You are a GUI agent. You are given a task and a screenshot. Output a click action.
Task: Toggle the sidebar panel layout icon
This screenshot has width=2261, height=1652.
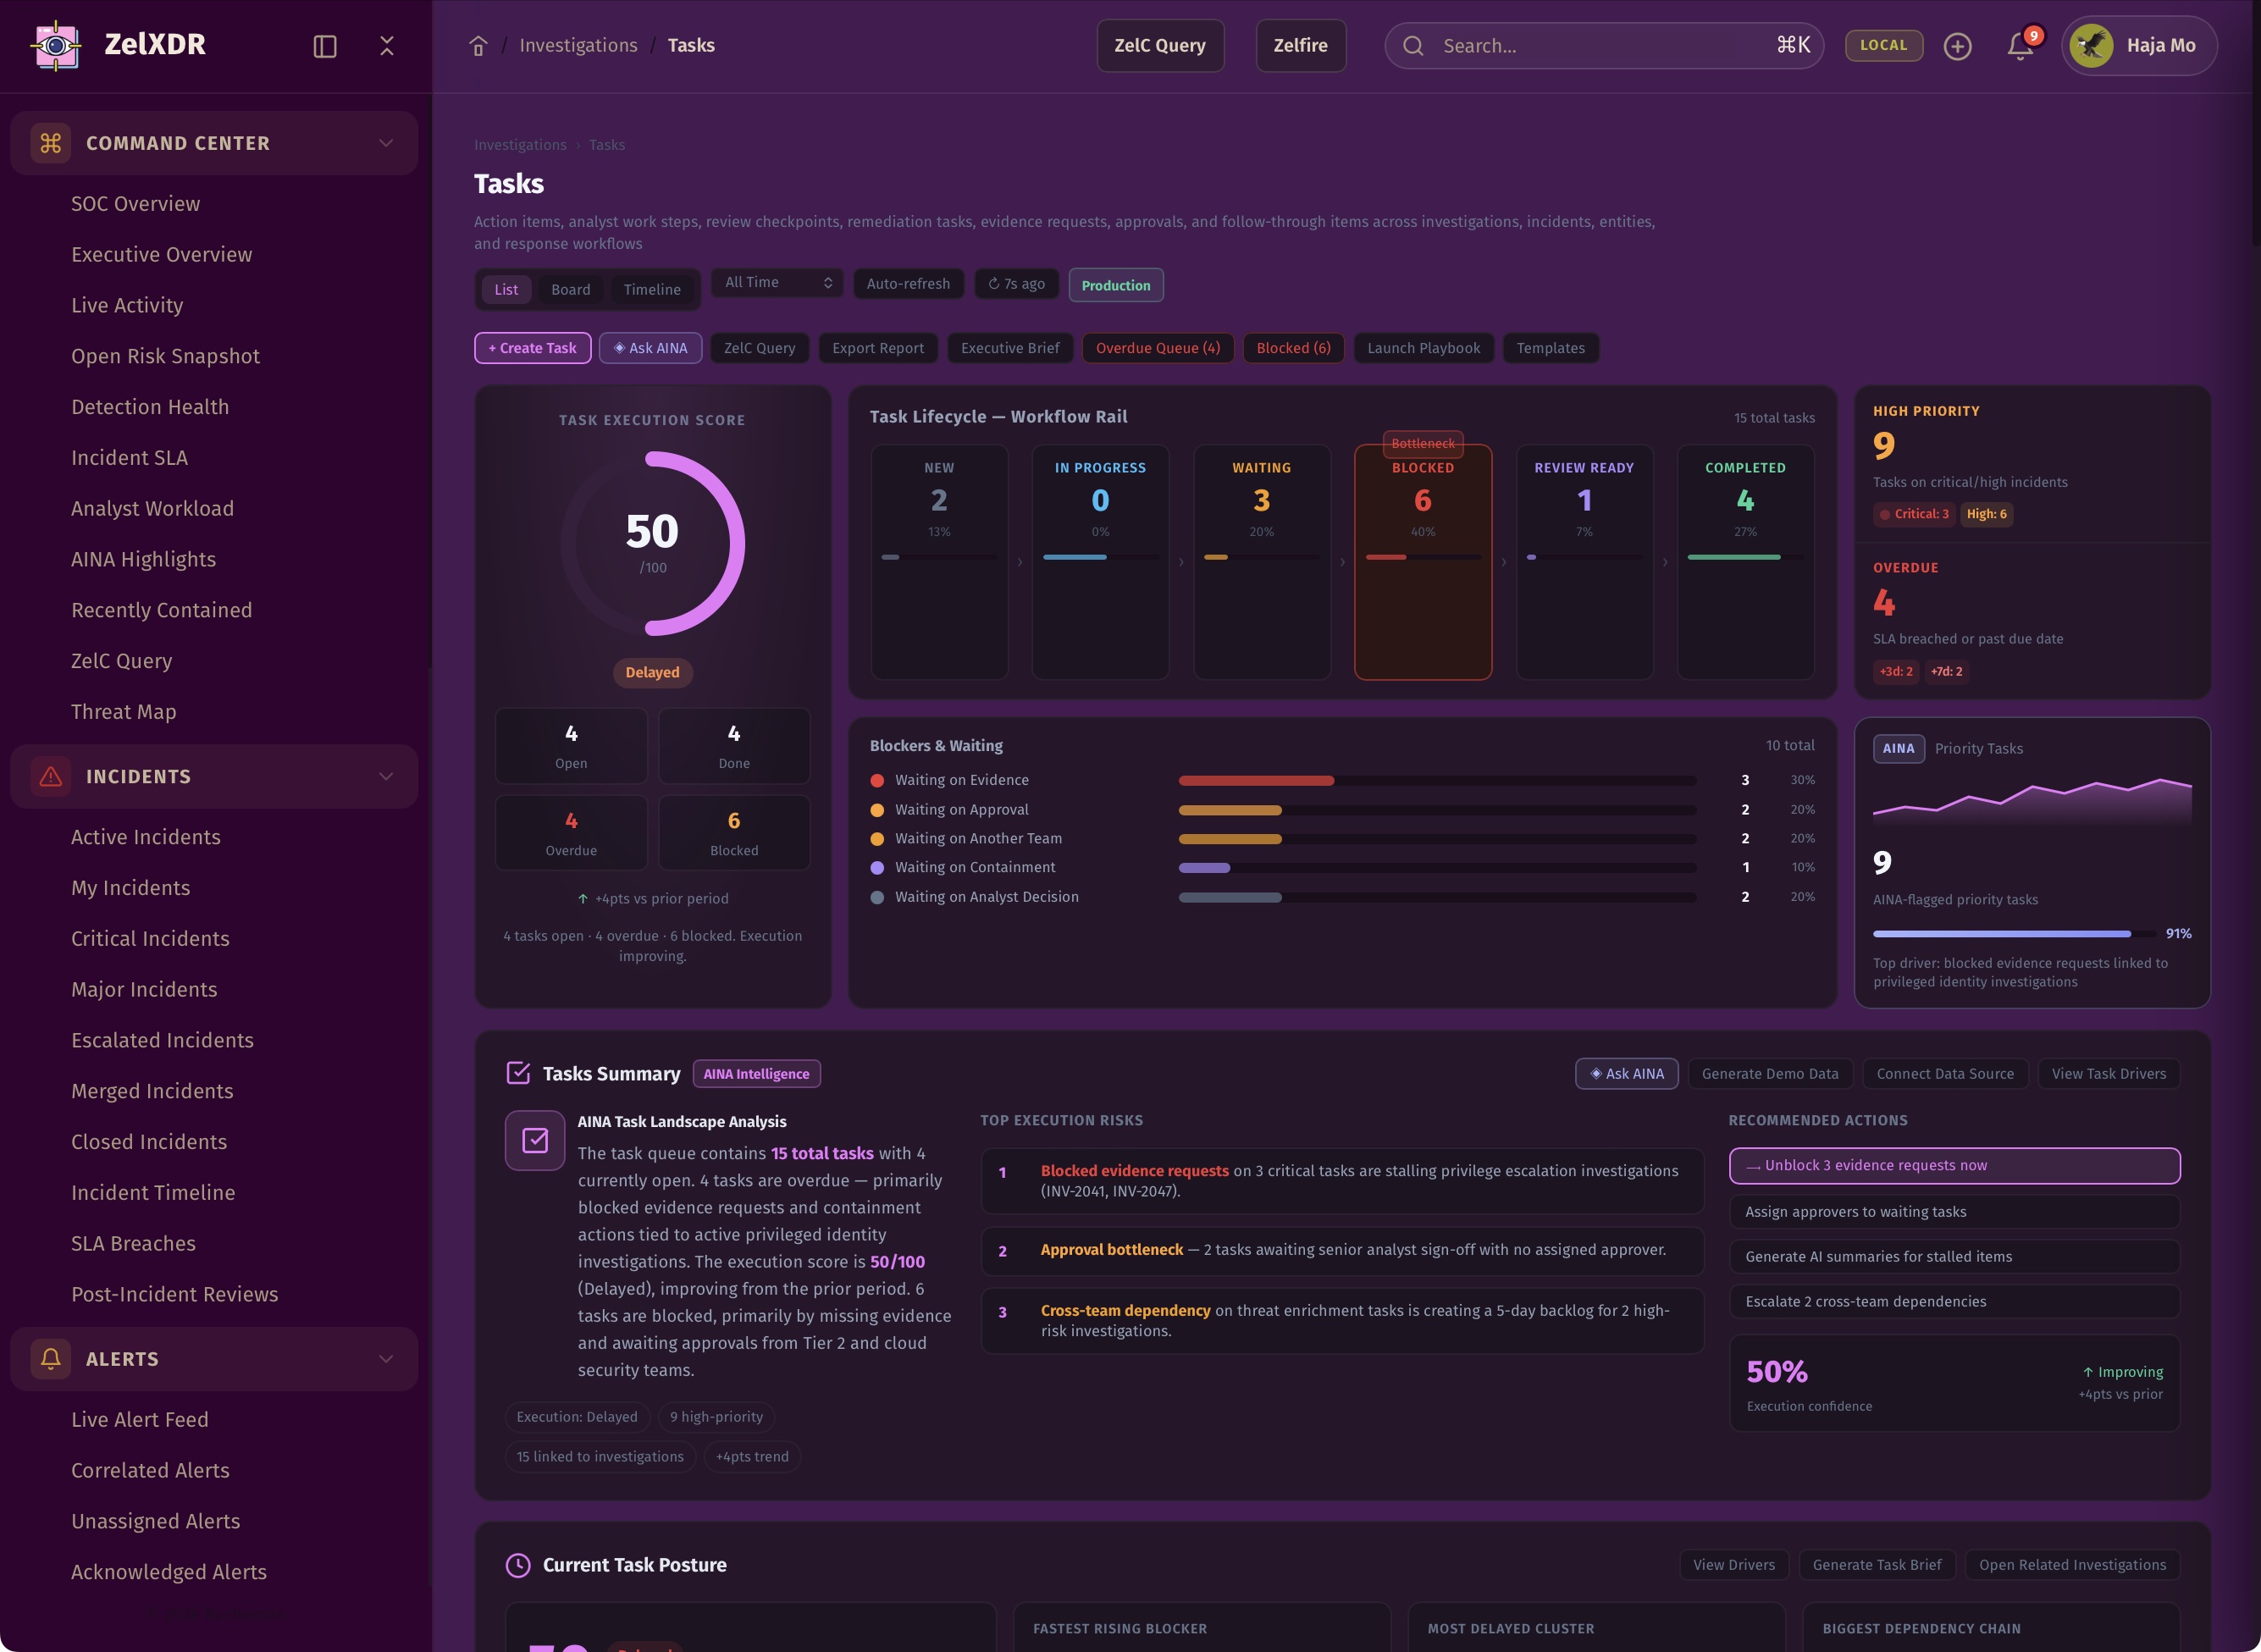coord(325,46)
